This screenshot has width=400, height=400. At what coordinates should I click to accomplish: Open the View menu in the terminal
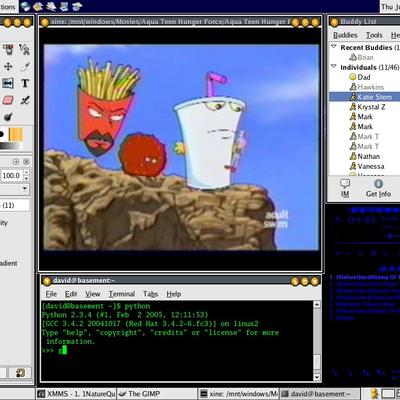93,294
